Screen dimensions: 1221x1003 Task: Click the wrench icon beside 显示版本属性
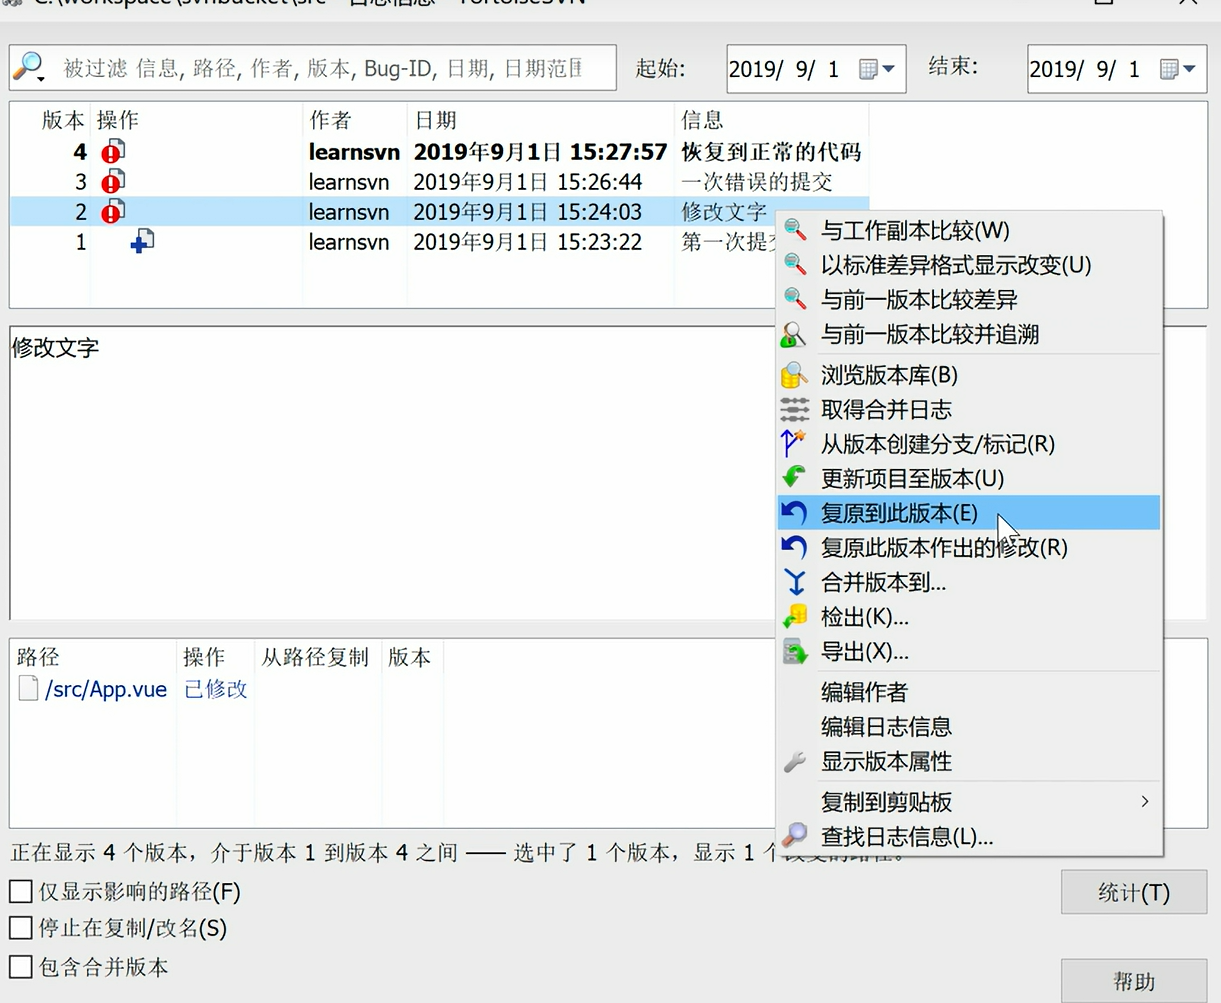[x=794, y=762]
